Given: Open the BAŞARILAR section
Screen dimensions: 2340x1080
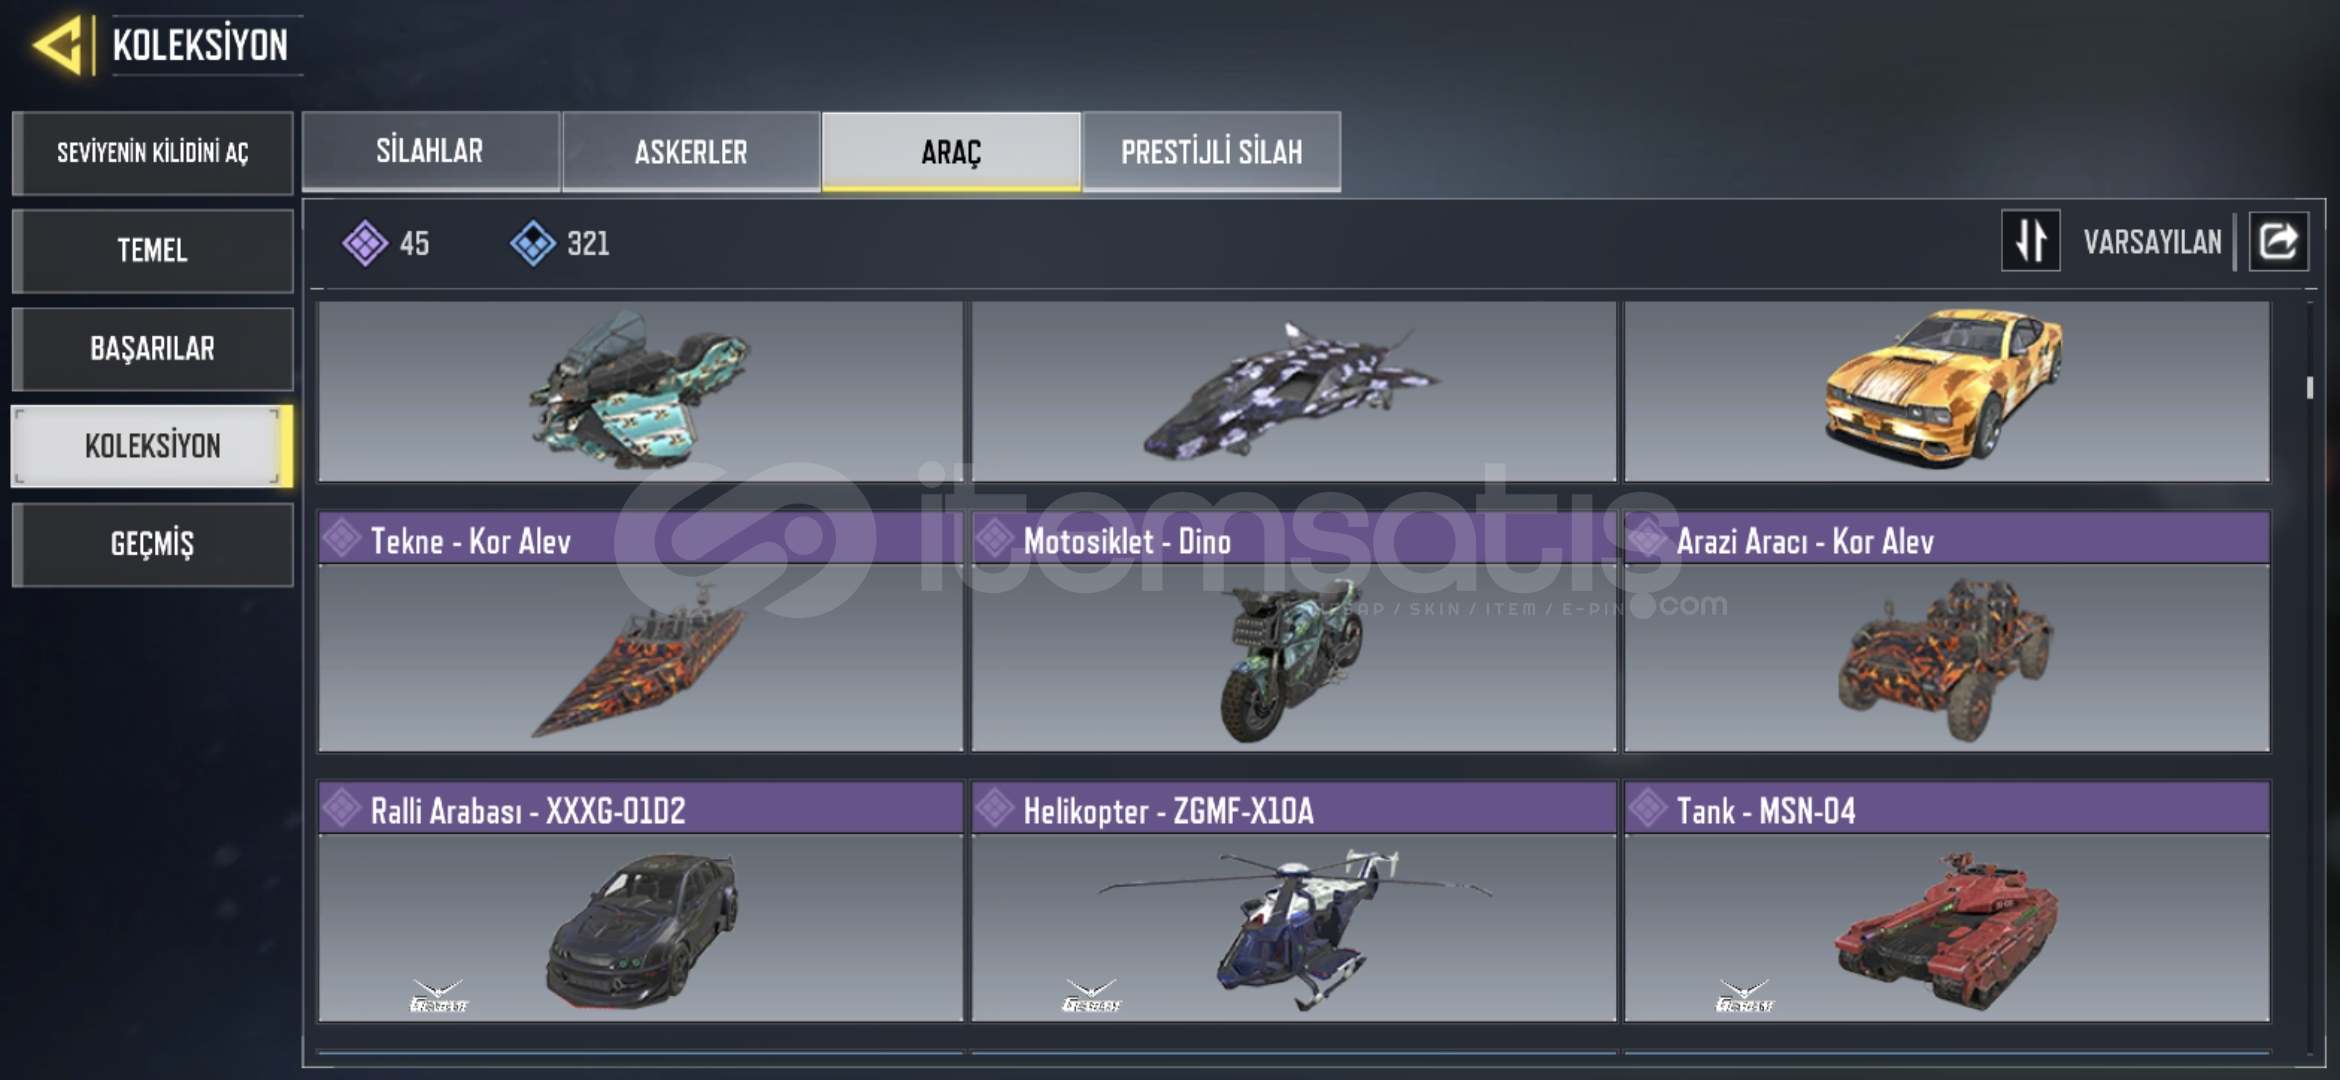Looking at the screenshot, I should (x=153, y=348).
